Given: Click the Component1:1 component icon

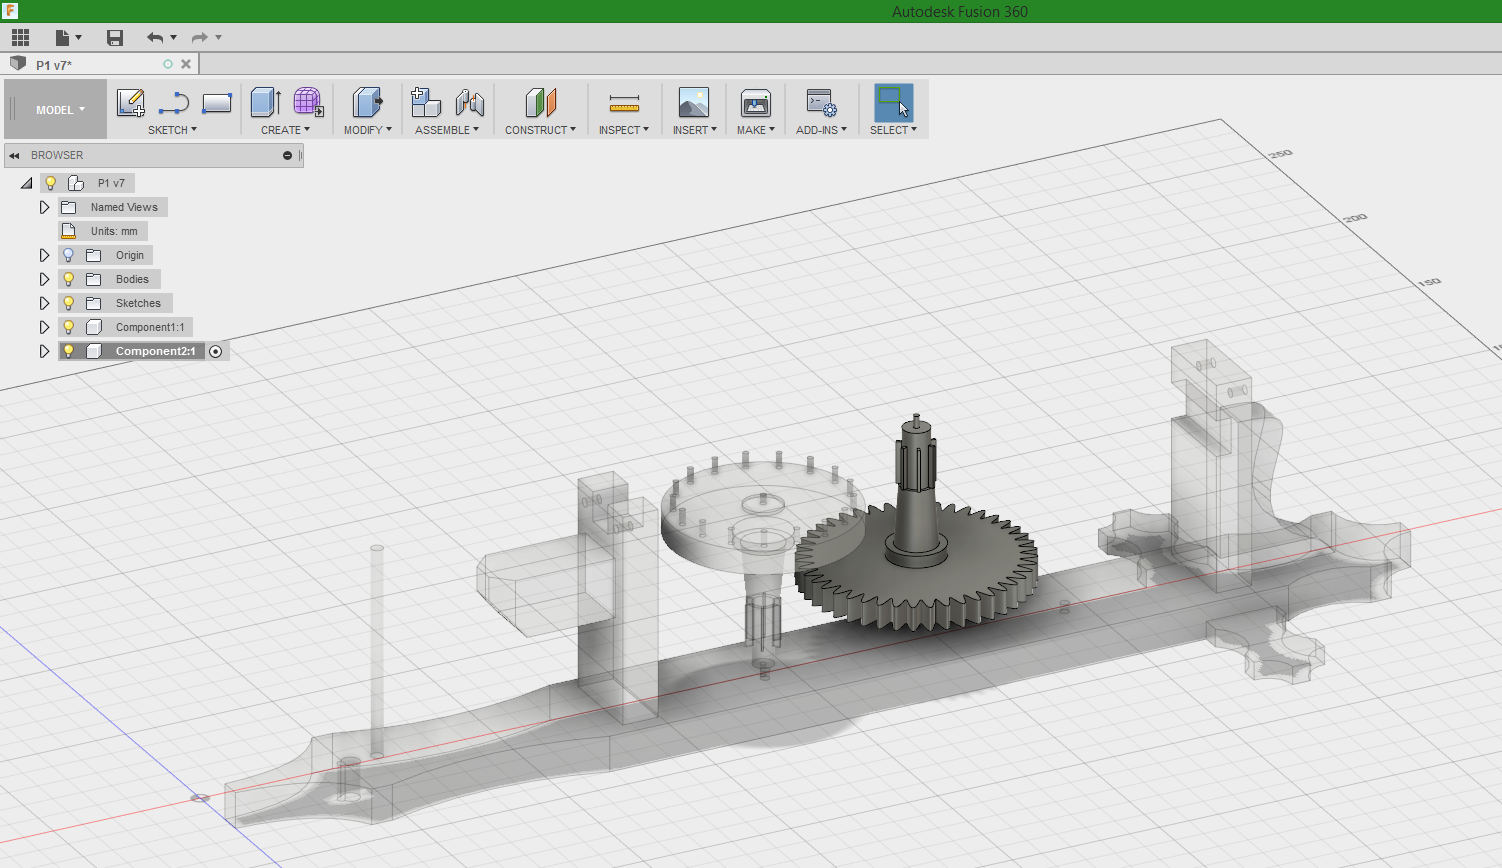Looking at the screenshot, I should pos(94,327).
